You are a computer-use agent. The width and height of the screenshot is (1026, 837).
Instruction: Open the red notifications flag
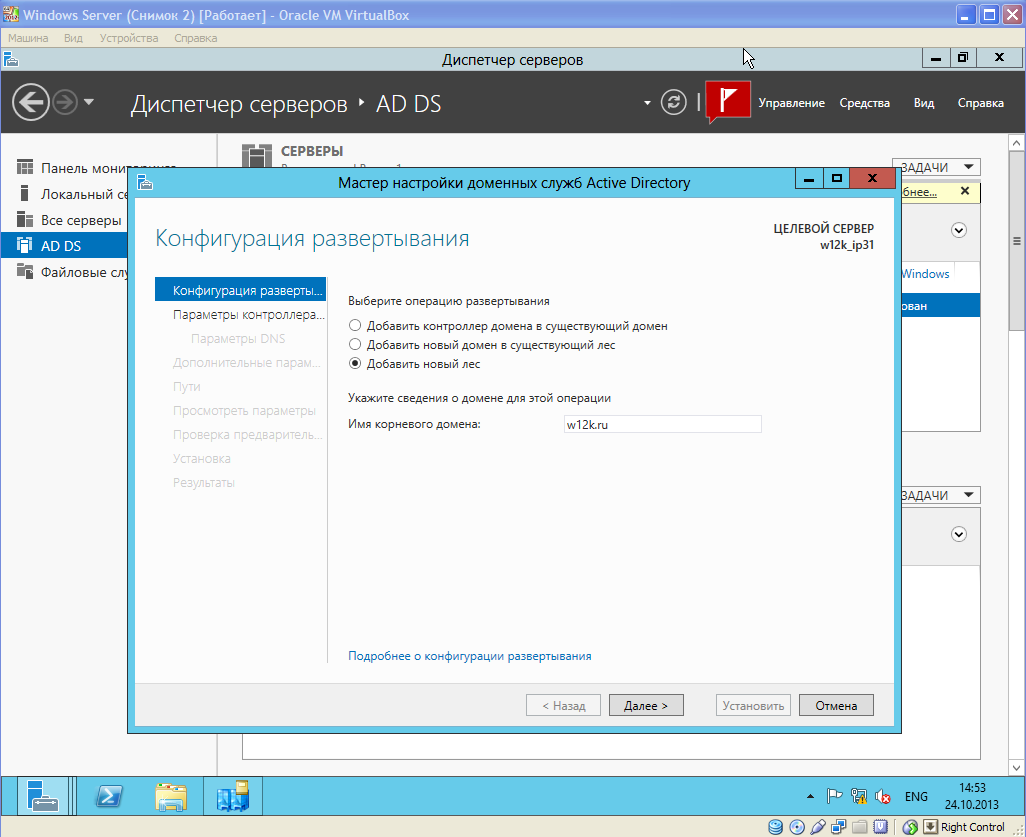coord(728,101)
